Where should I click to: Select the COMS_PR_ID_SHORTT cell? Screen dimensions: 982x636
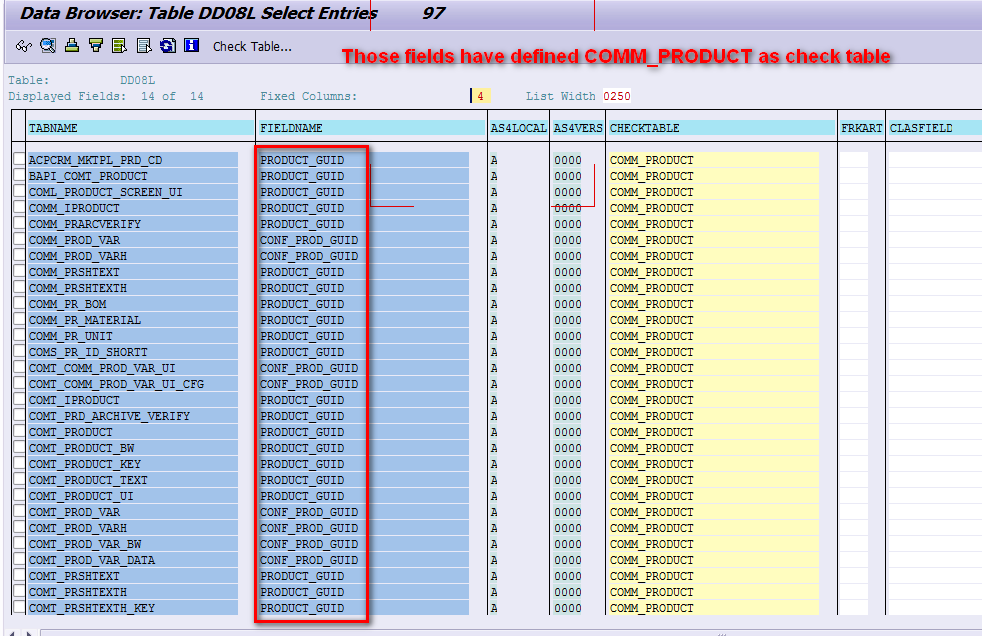tap(132, 352)
